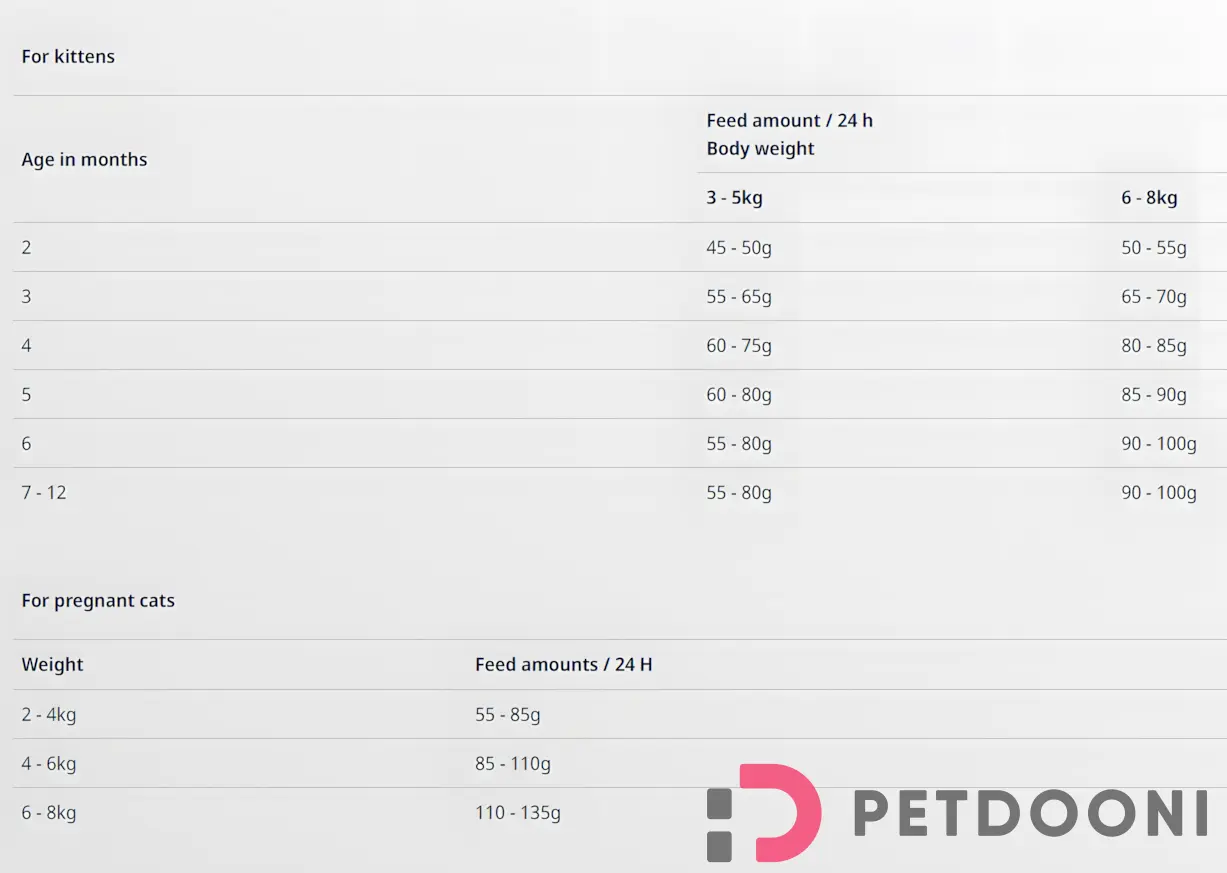Click "90 - 100g" in the age 6 row
1227x873 pixels.
point(1159,444)
